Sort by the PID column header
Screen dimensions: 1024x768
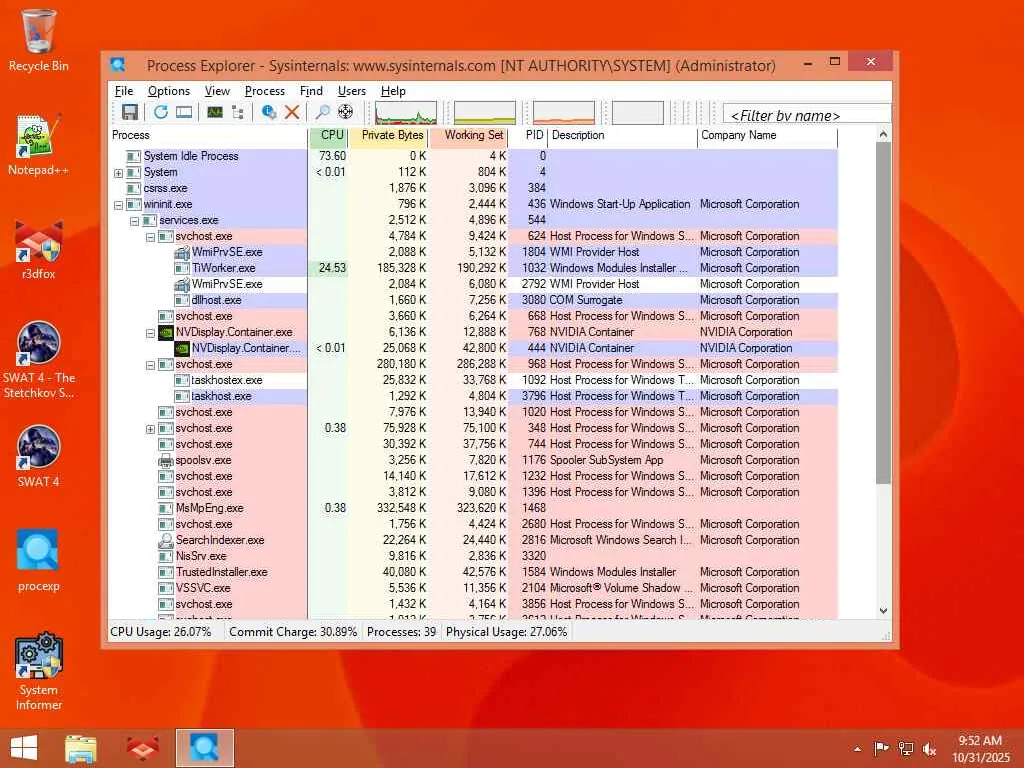point(528,135)
